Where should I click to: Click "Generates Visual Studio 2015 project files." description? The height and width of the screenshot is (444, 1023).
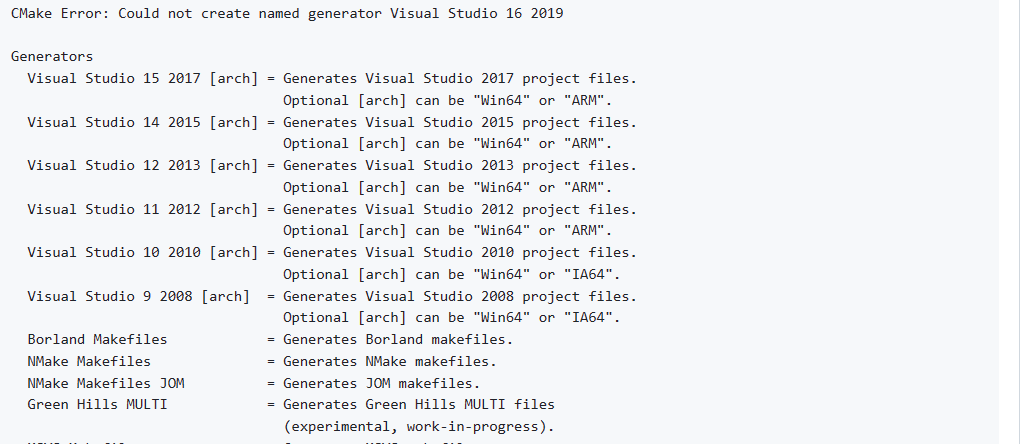[460, 122]
